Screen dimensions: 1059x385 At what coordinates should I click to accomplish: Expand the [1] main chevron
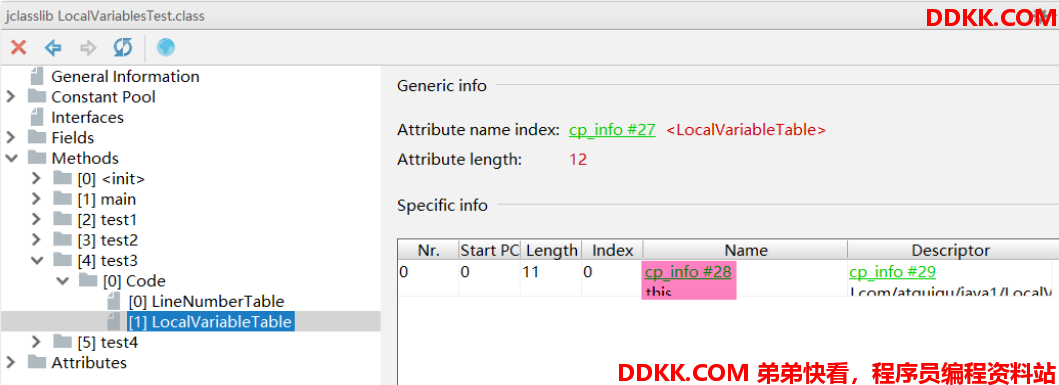36,199
